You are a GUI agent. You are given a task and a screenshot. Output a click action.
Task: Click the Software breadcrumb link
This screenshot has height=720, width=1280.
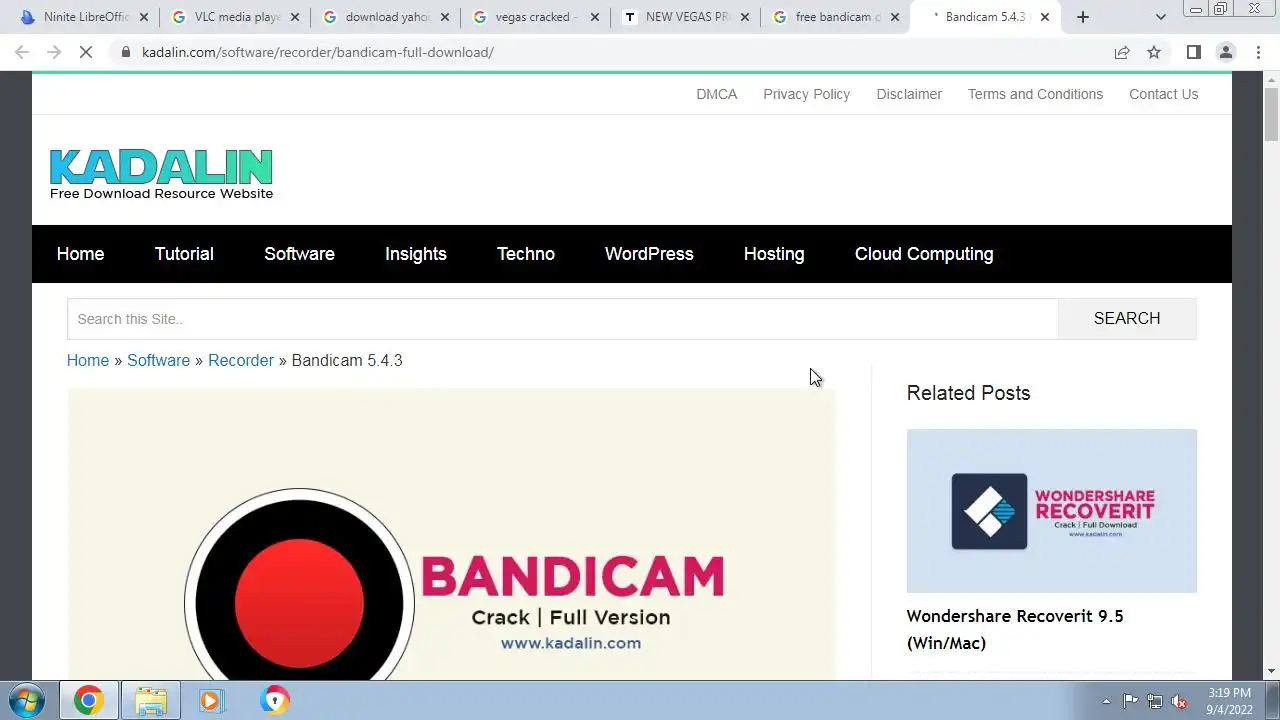coord(158,360)
